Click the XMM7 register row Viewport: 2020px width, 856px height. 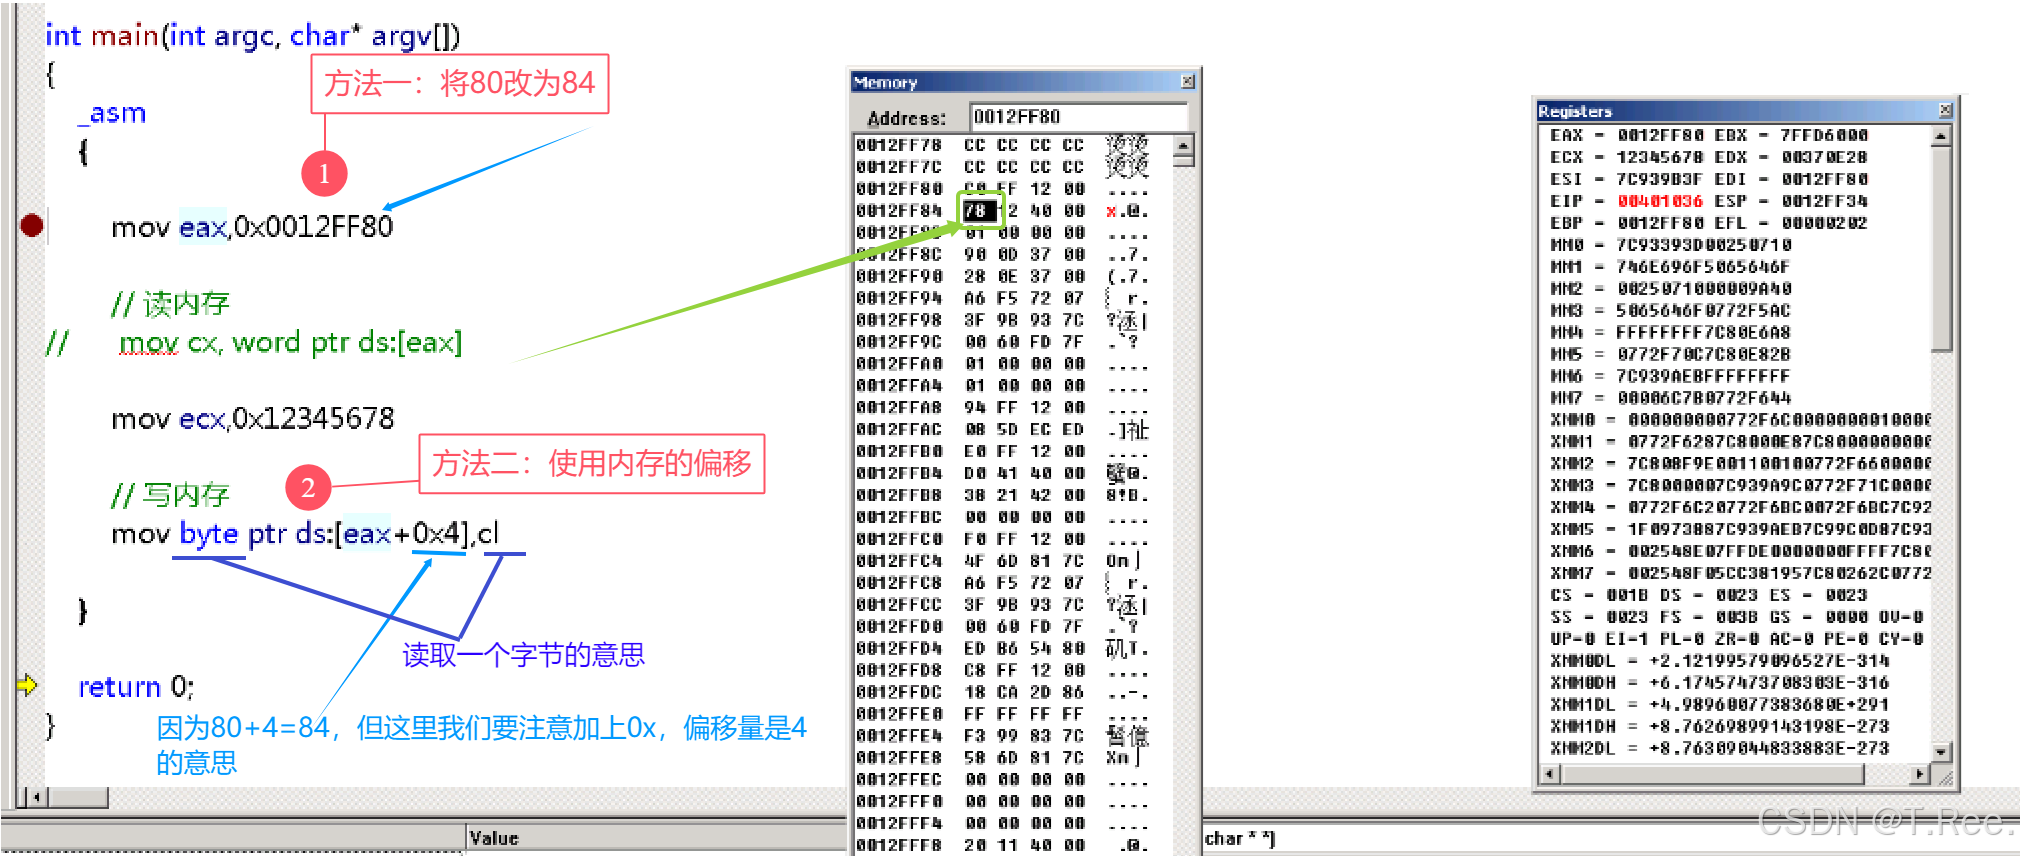1740,573
